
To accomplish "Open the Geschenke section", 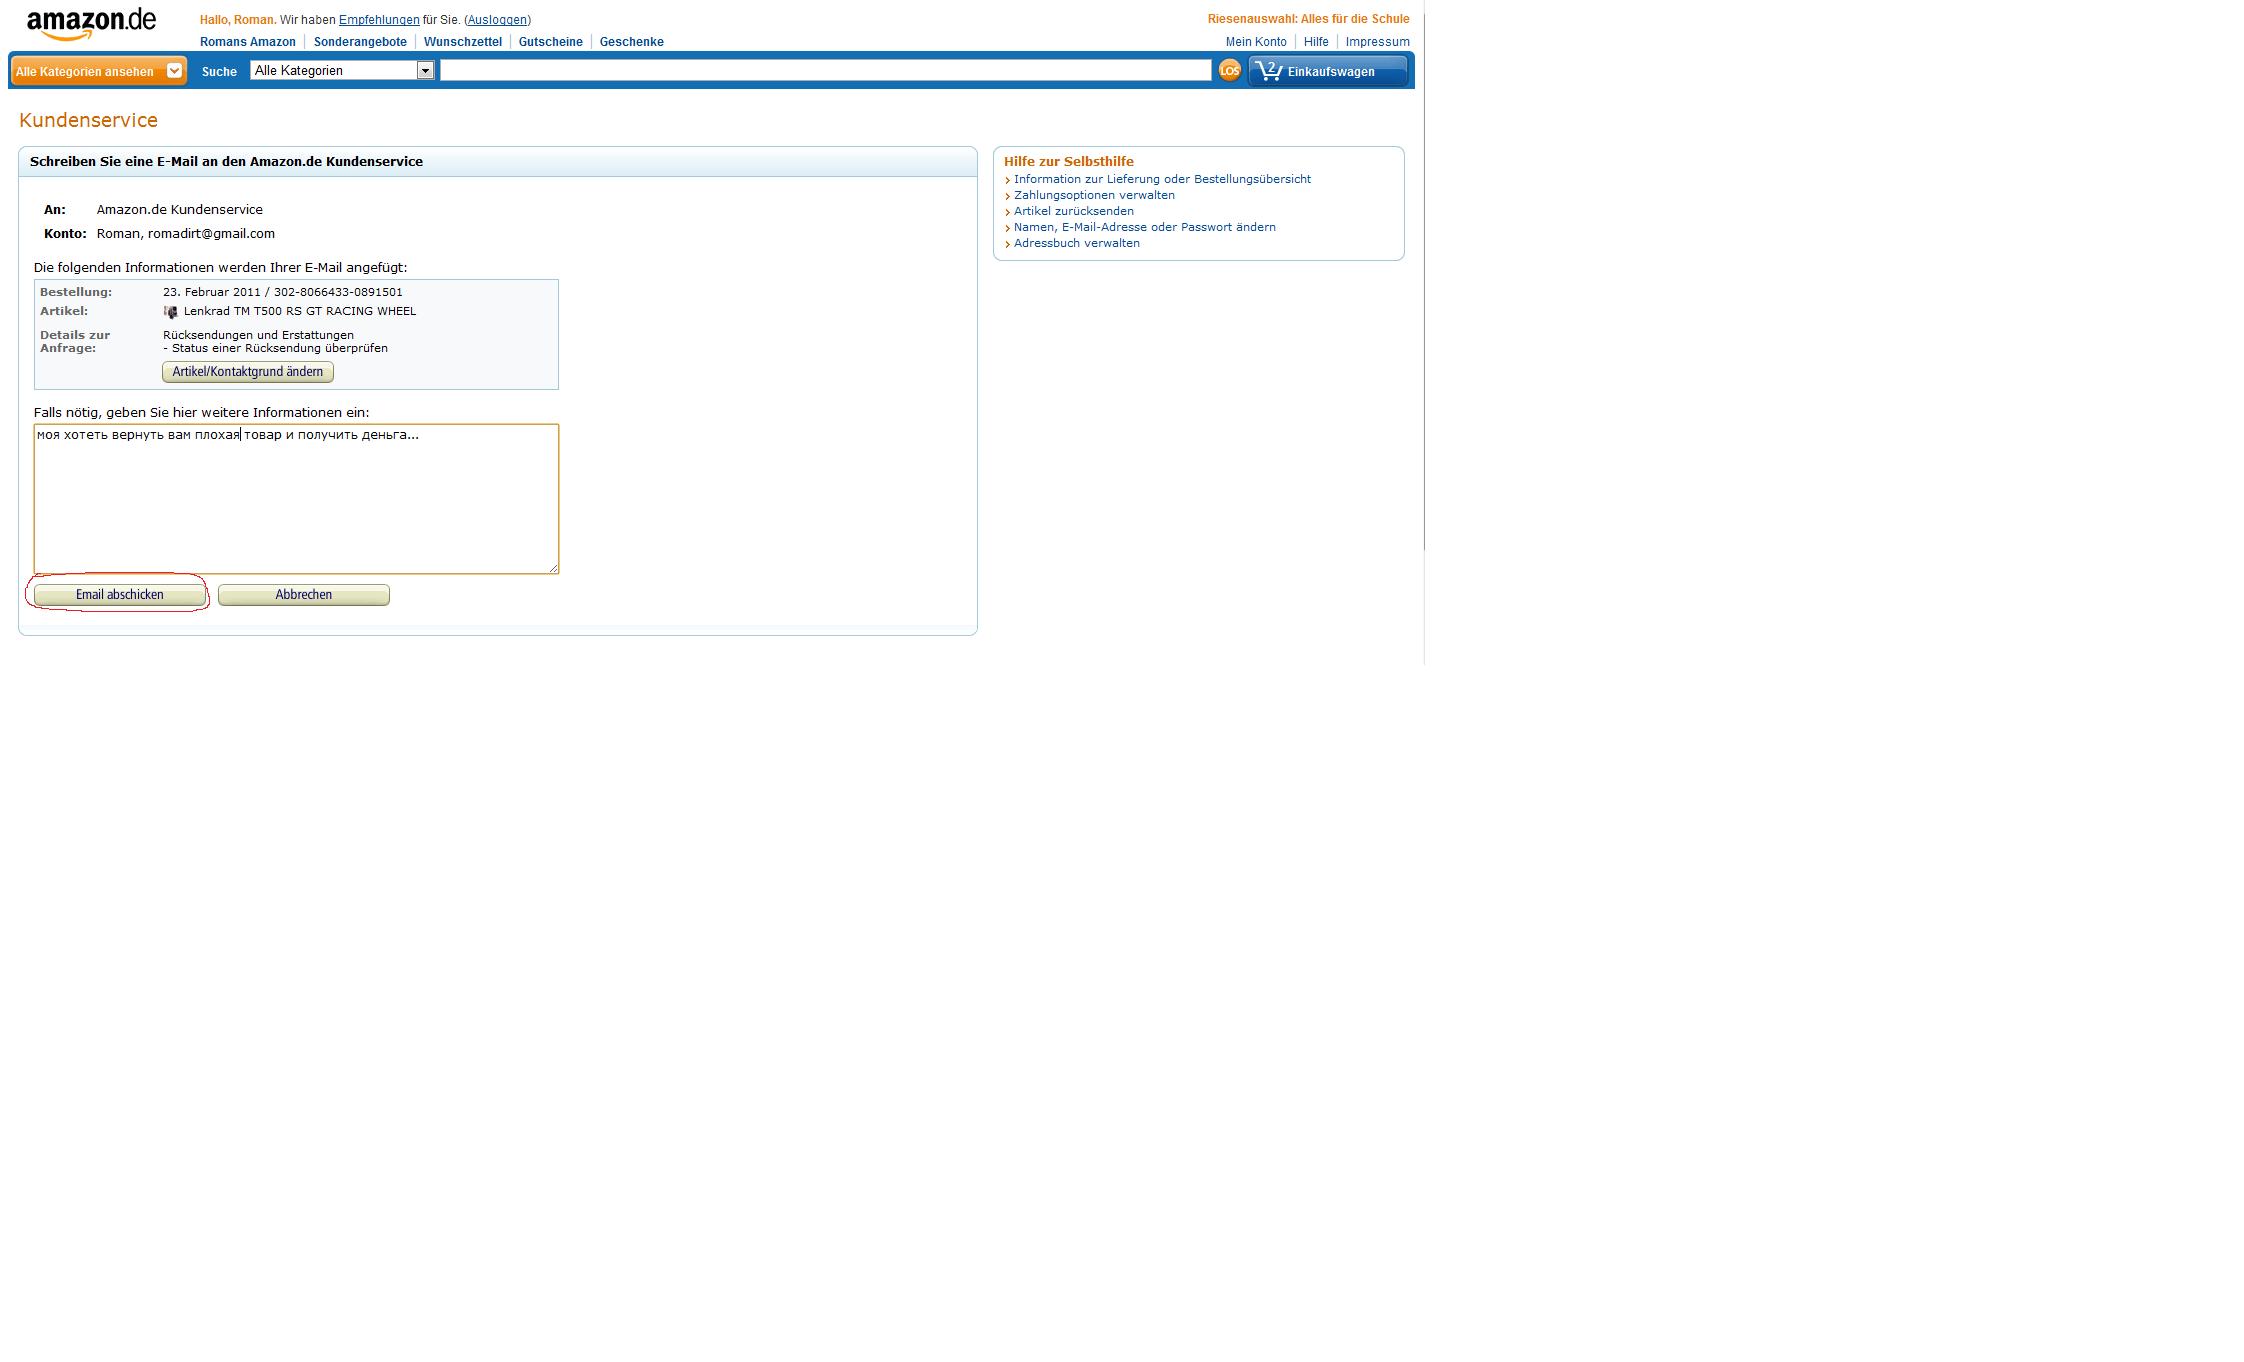I will pyautogui.click(x=632, y=42).
